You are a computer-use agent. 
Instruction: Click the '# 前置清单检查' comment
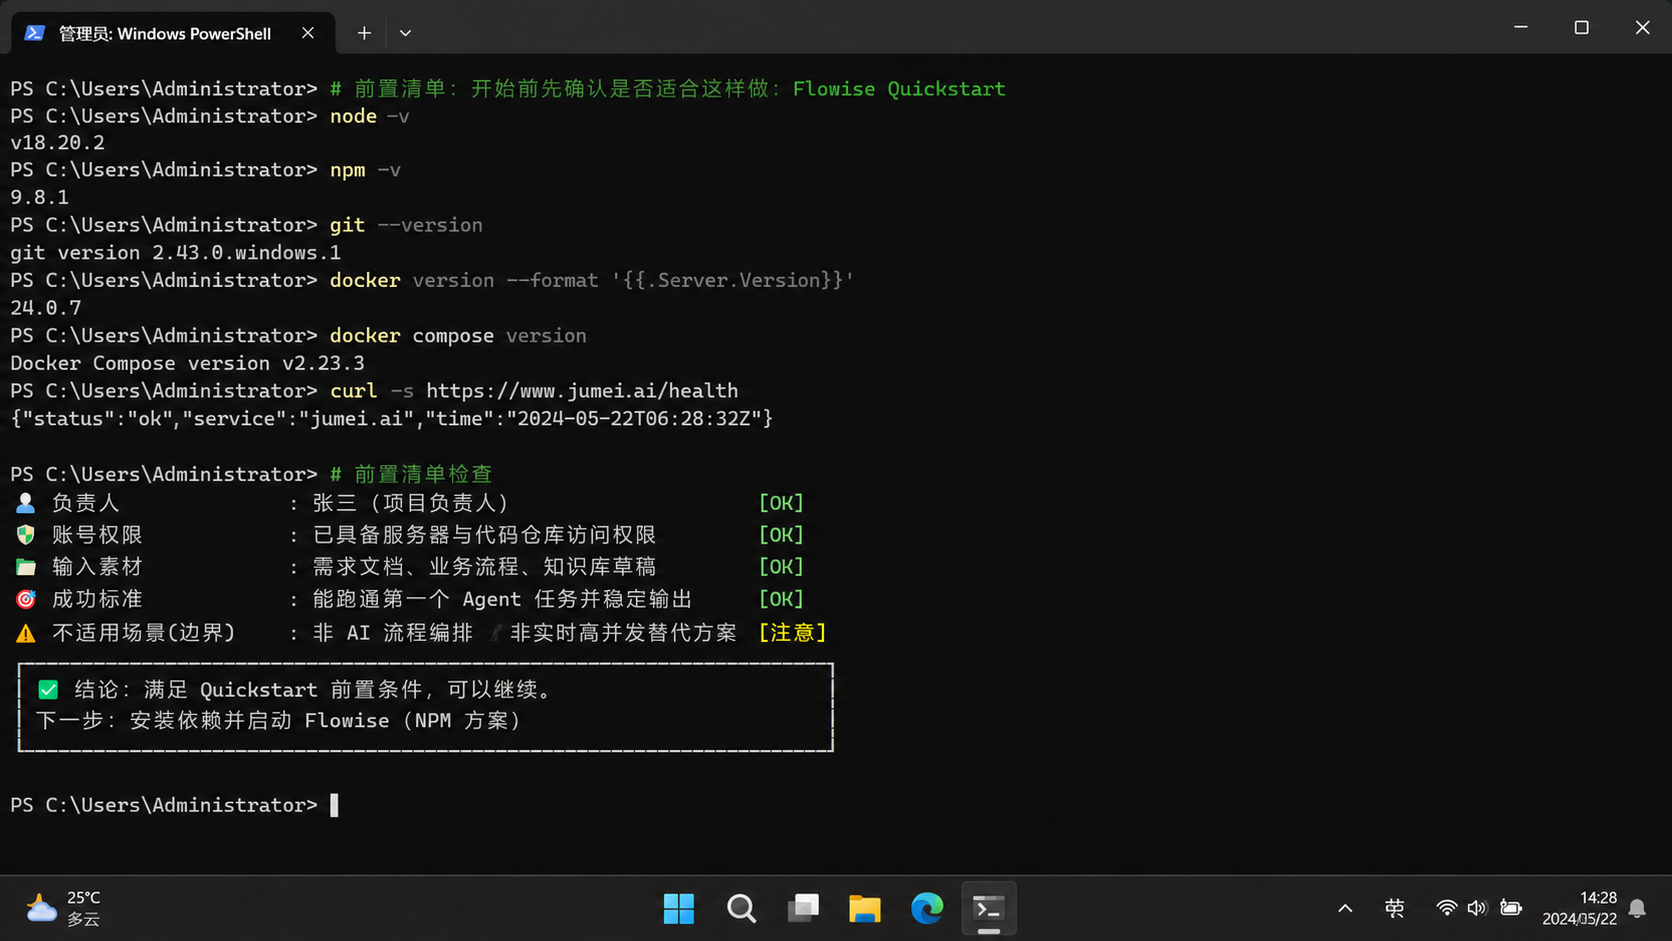(x=411, y=474)
